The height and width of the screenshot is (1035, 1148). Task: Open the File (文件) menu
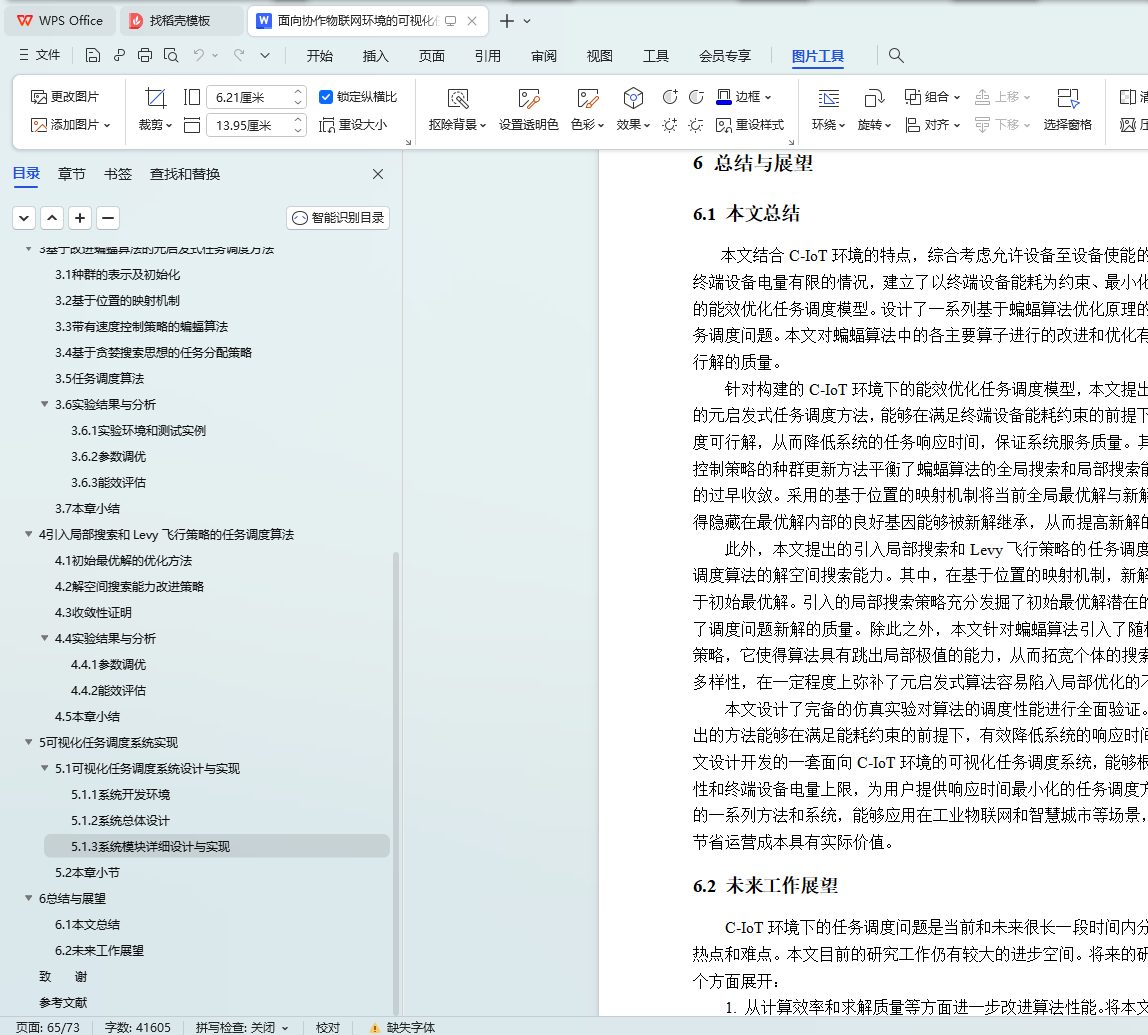click(x=40, y=56)
